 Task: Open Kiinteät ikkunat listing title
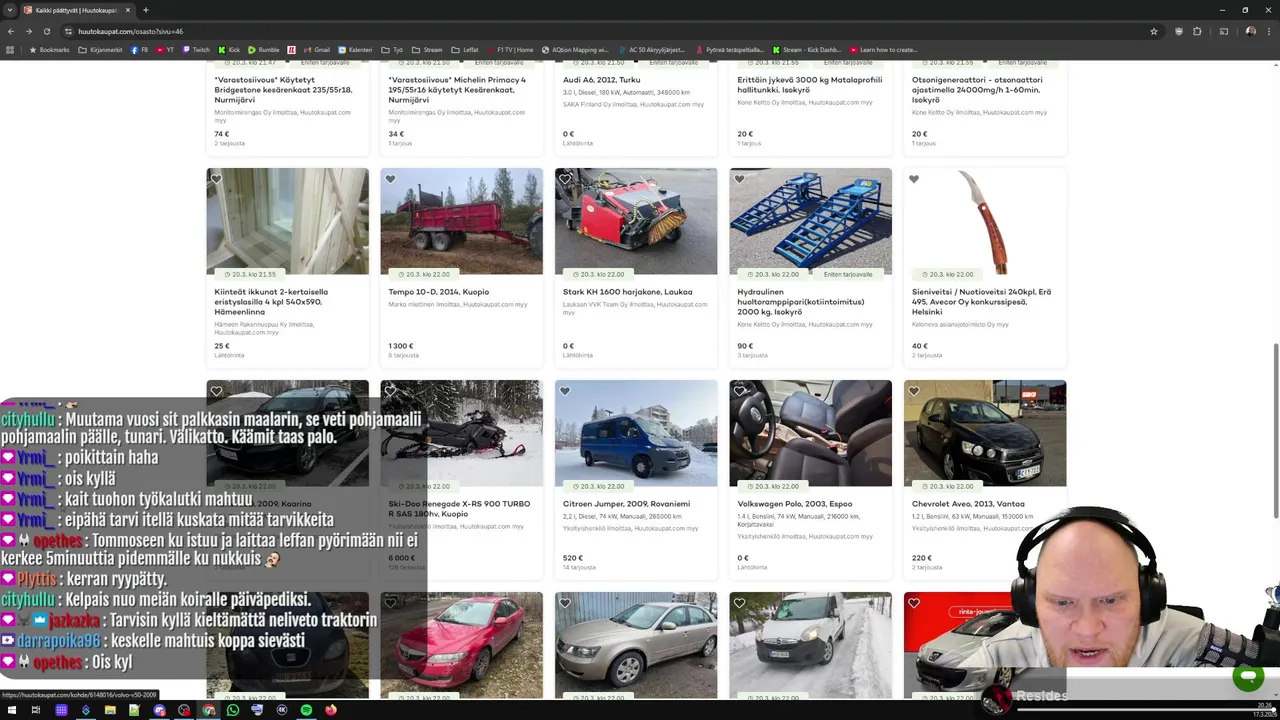pos(271,302)
